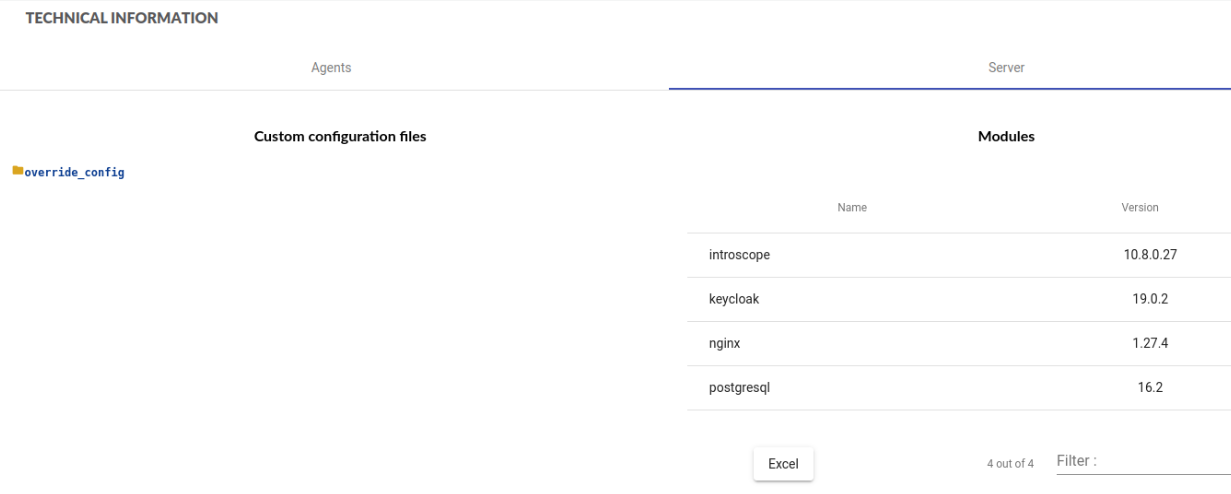The image size is (1231, 494).
Task: Select the Server tab
Action: coord(1006,68)
